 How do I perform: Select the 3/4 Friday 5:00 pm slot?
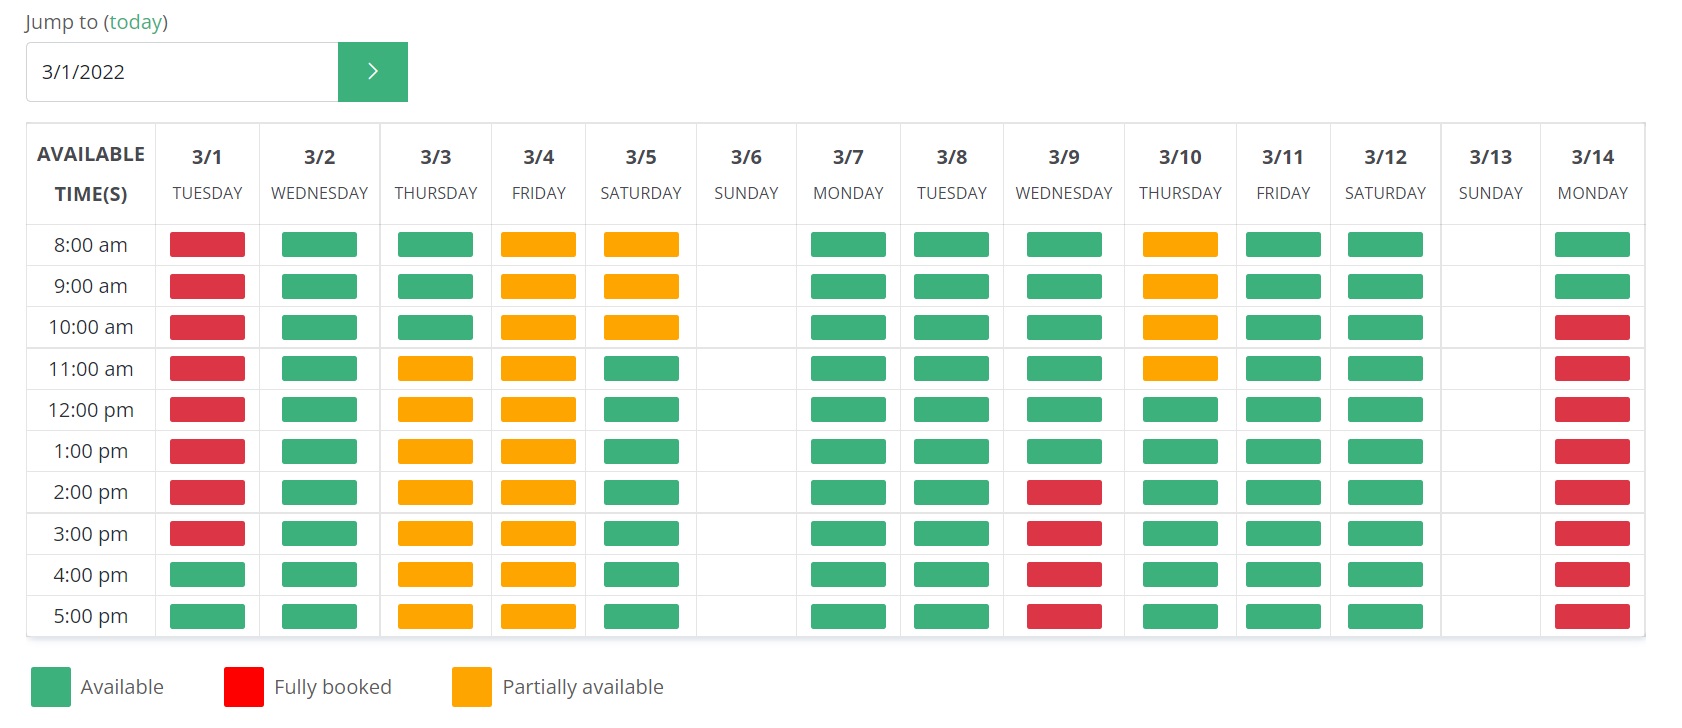(x=538, y=616)
